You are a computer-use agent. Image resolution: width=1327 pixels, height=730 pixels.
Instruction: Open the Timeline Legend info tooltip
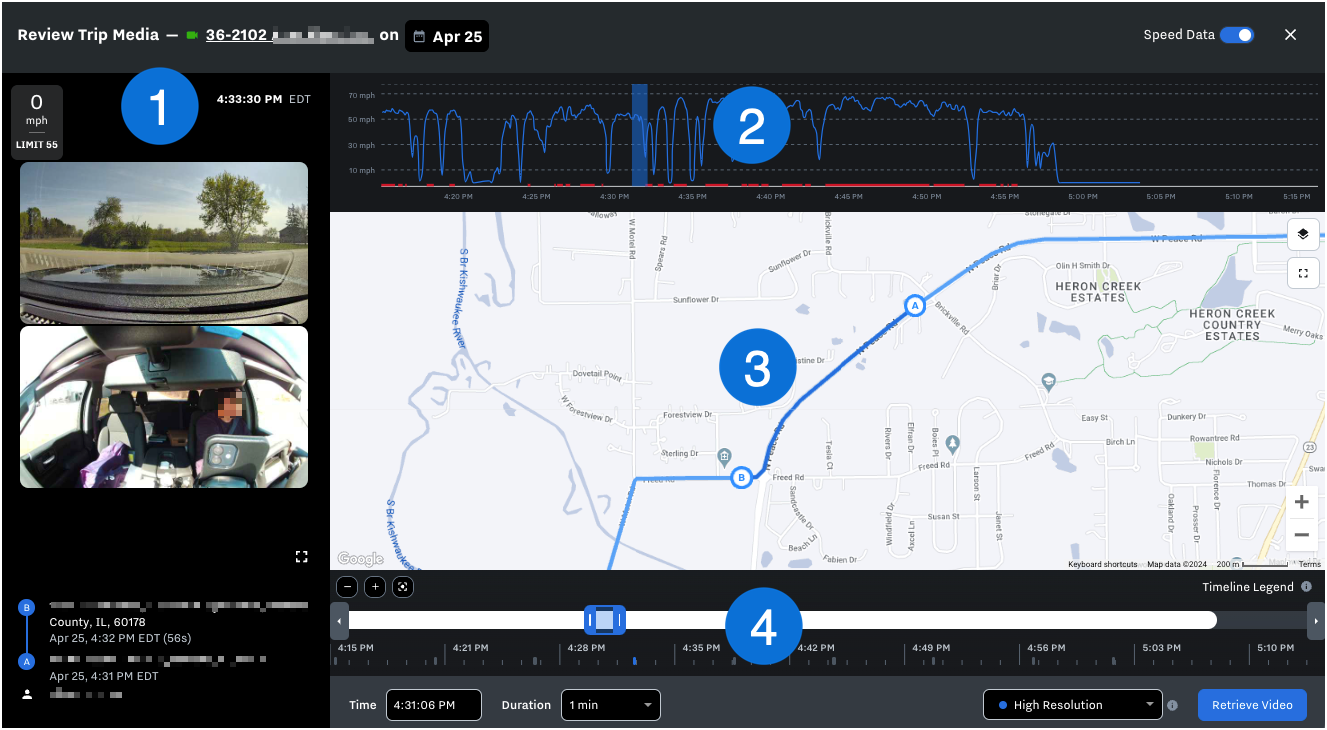click(x=1306, y=586)
